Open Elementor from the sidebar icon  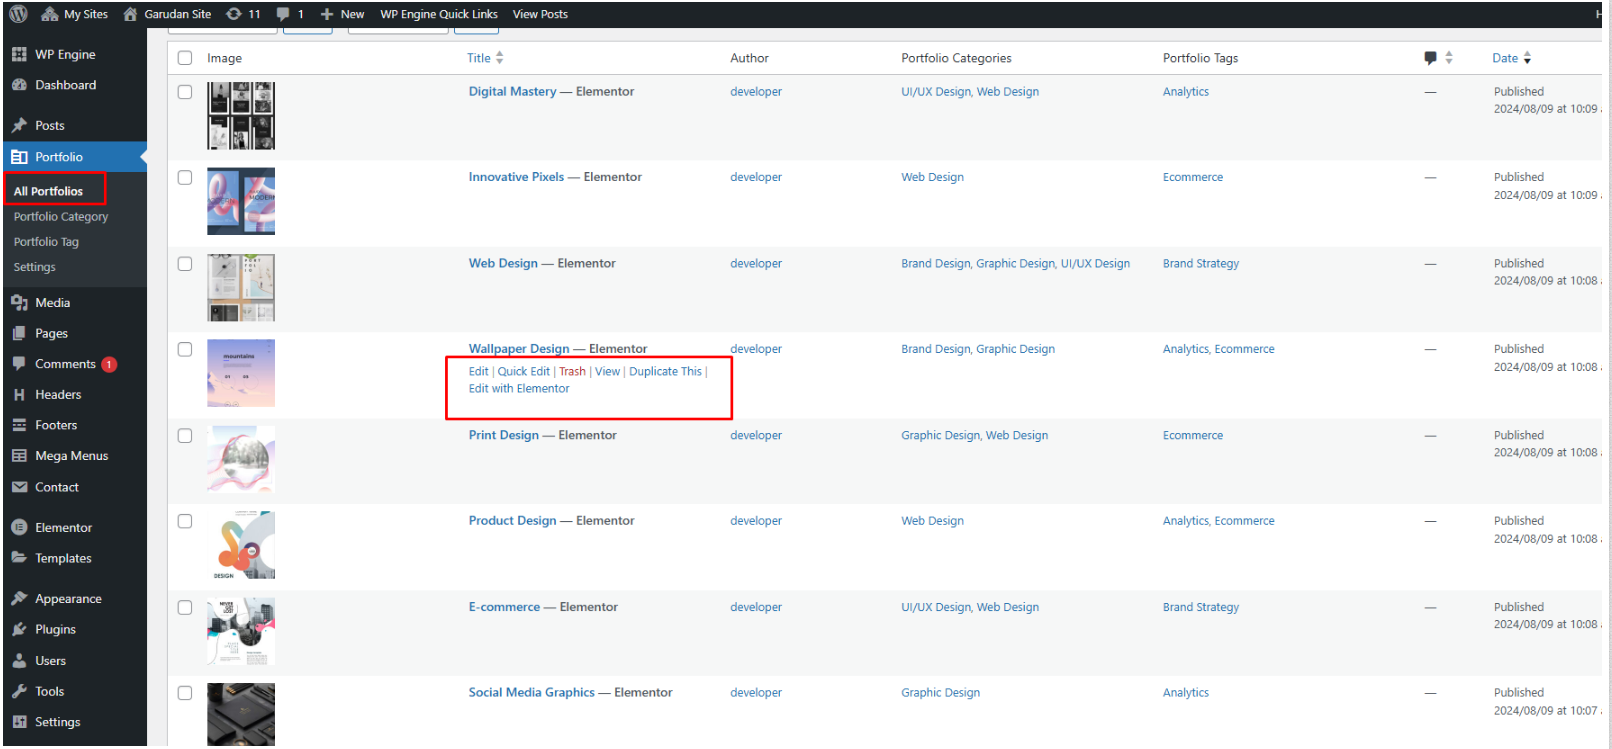(19, 528)
